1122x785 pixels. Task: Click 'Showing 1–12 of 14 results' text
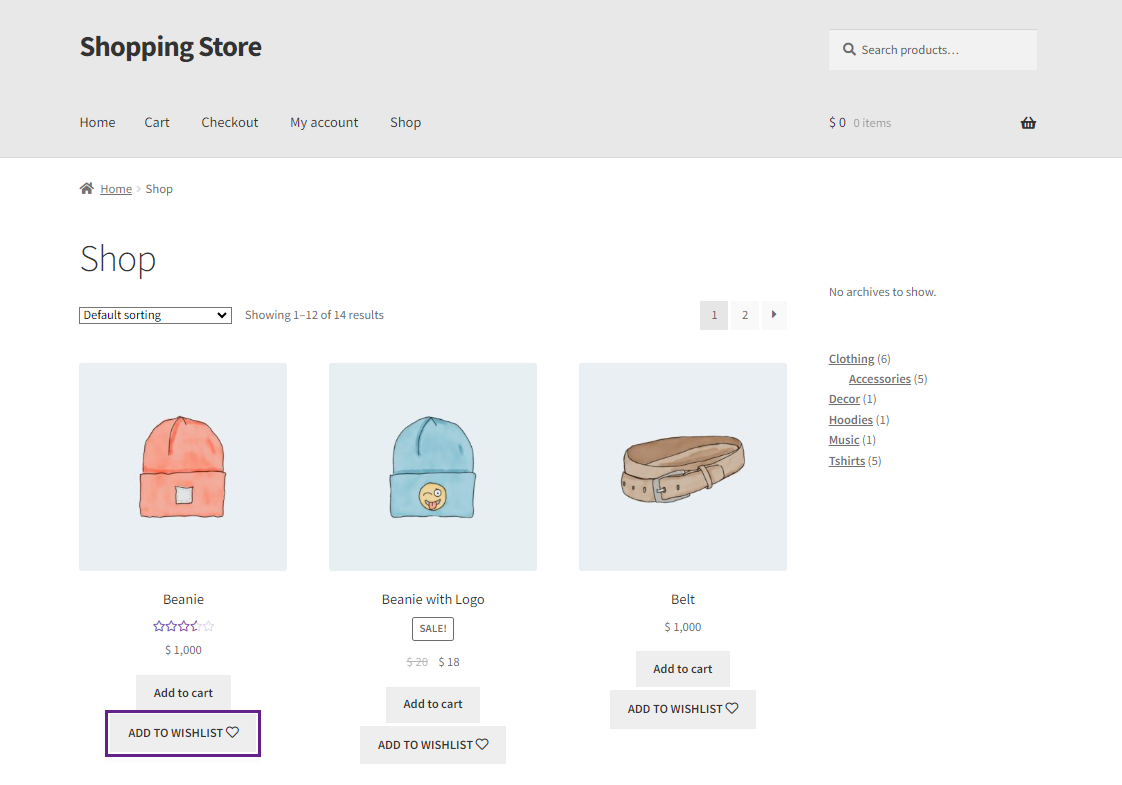click(314, 315)
